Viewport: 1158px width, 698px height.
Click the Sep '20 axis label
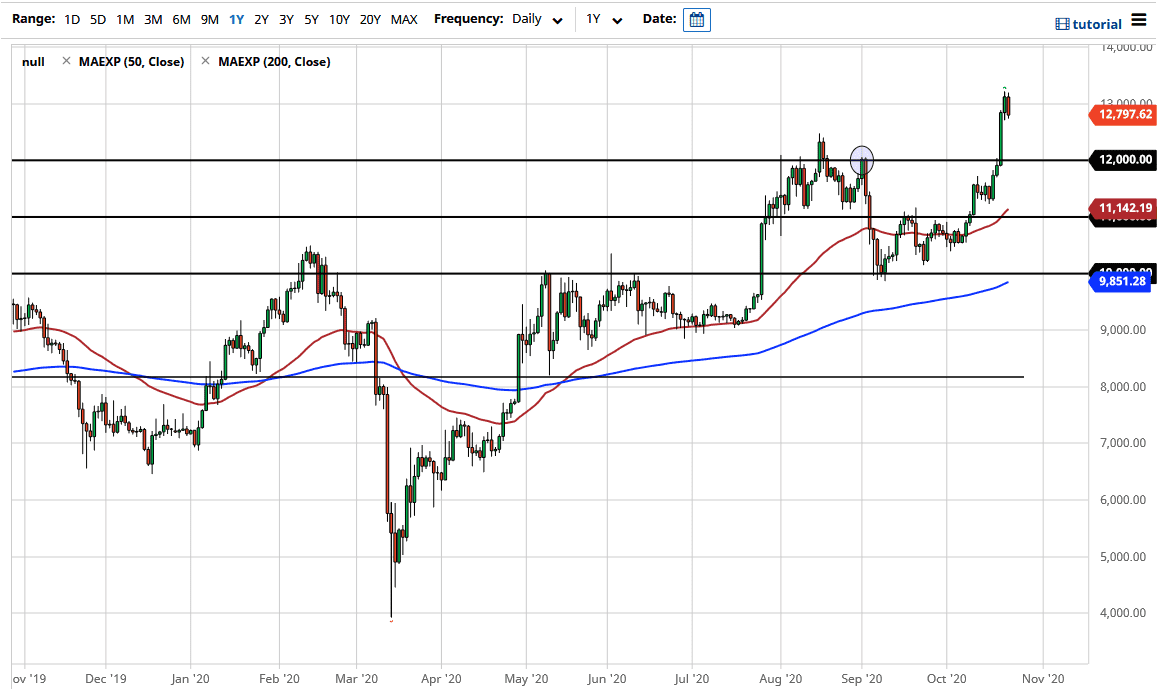862,679
